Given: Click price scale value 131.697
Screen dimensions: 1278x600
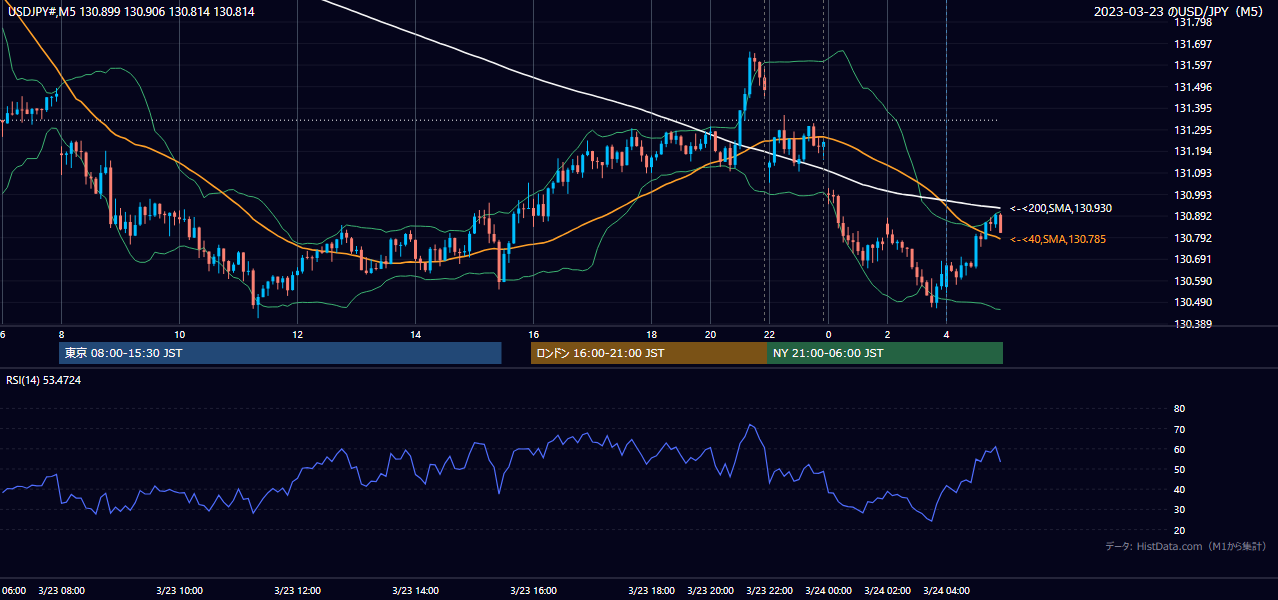Looking at the screenshot, I should click(x=1193, y=44).
